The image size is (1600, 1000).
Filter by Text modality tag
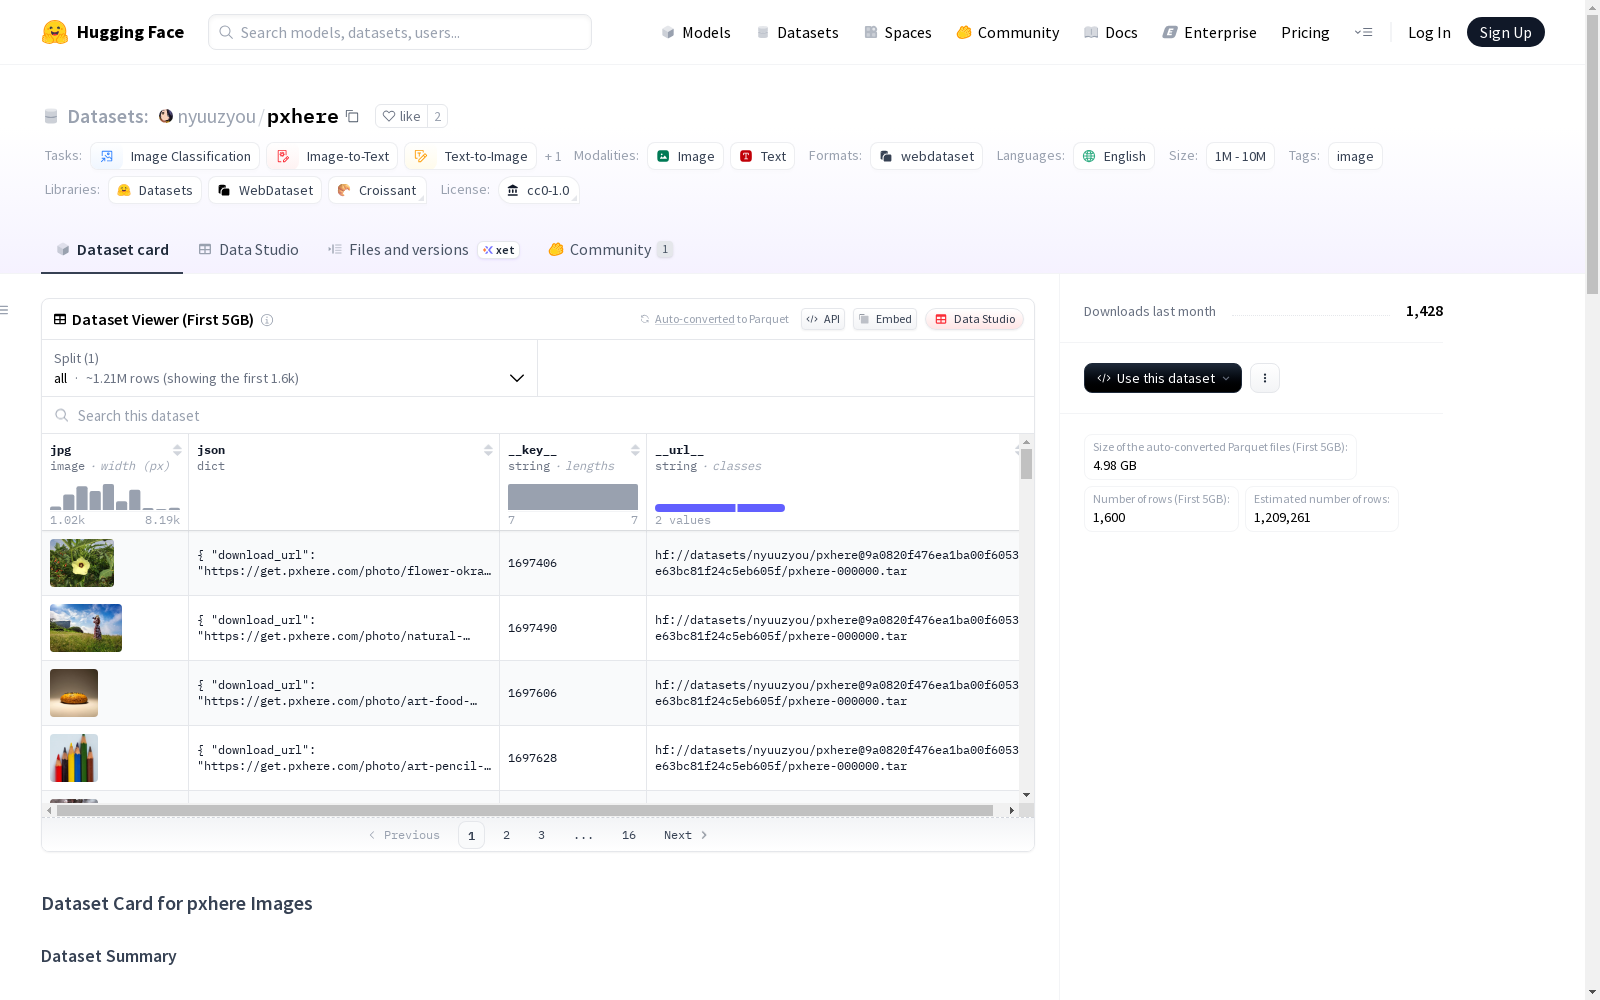click(x=762, y=156)
